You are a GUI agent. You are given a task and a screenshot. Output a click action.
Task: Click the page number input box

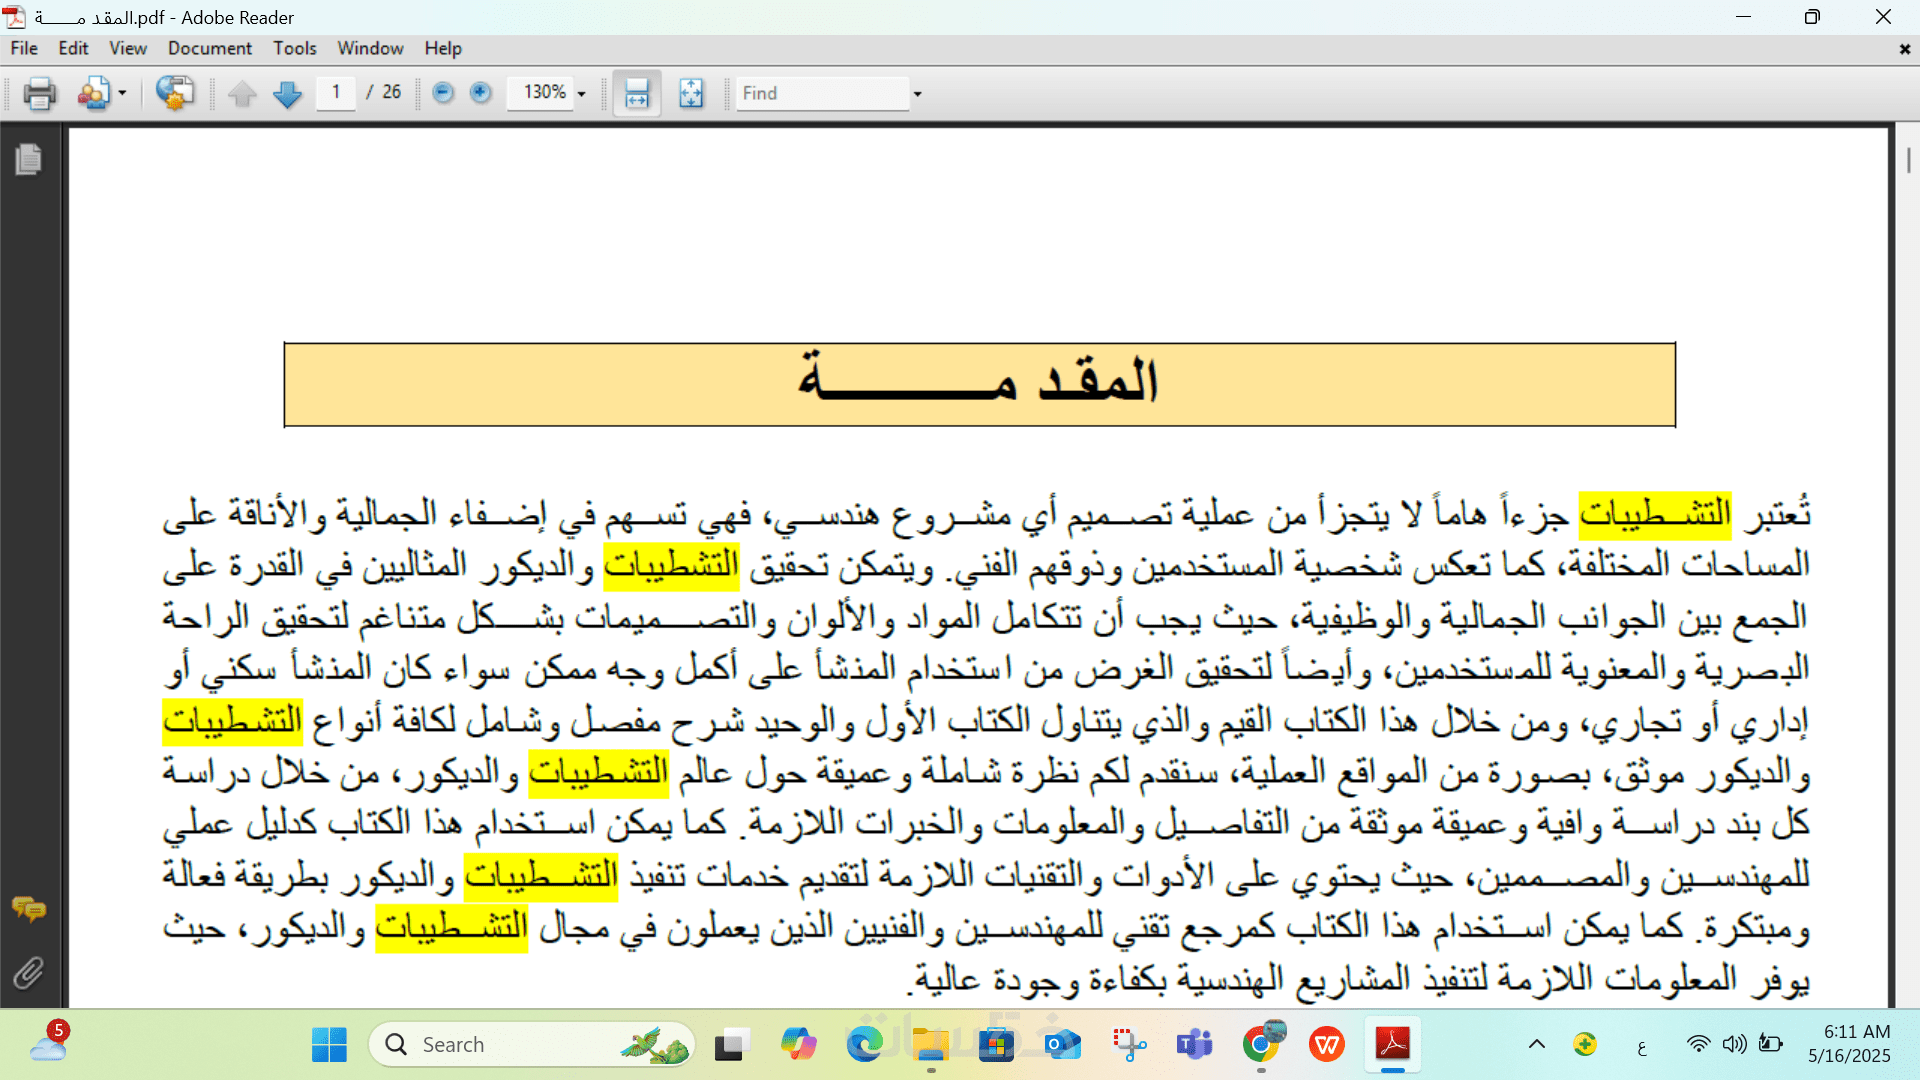[336, 92]
